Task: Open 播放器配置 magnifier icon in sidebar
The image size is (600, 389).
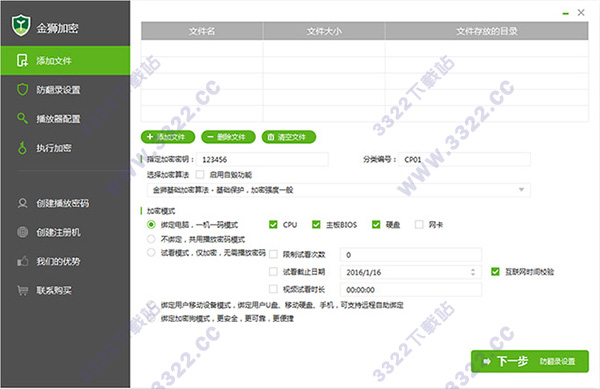Action: coord(23,118)
